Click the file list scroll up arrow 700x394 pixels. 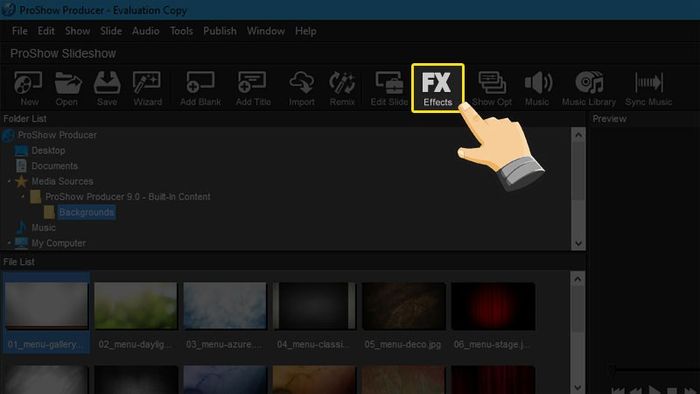(578, 279)
